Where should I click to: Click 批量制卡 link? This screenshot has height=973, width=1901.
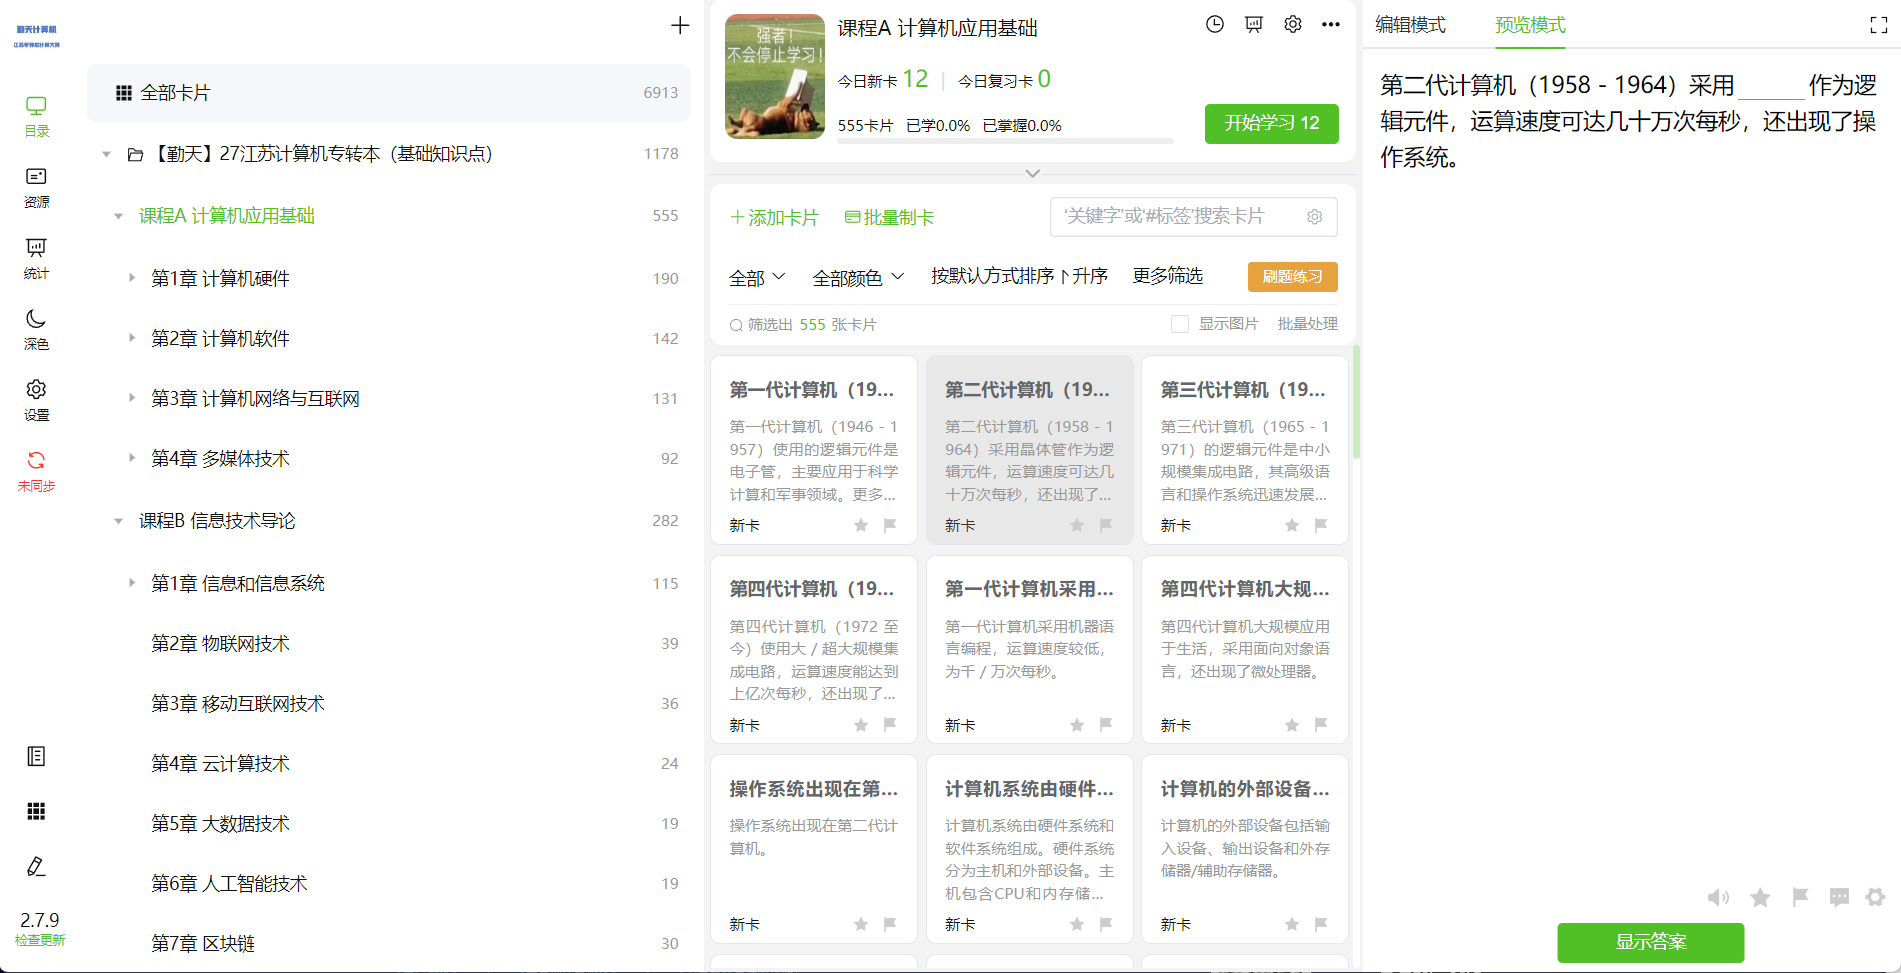[x=890, y=218]
